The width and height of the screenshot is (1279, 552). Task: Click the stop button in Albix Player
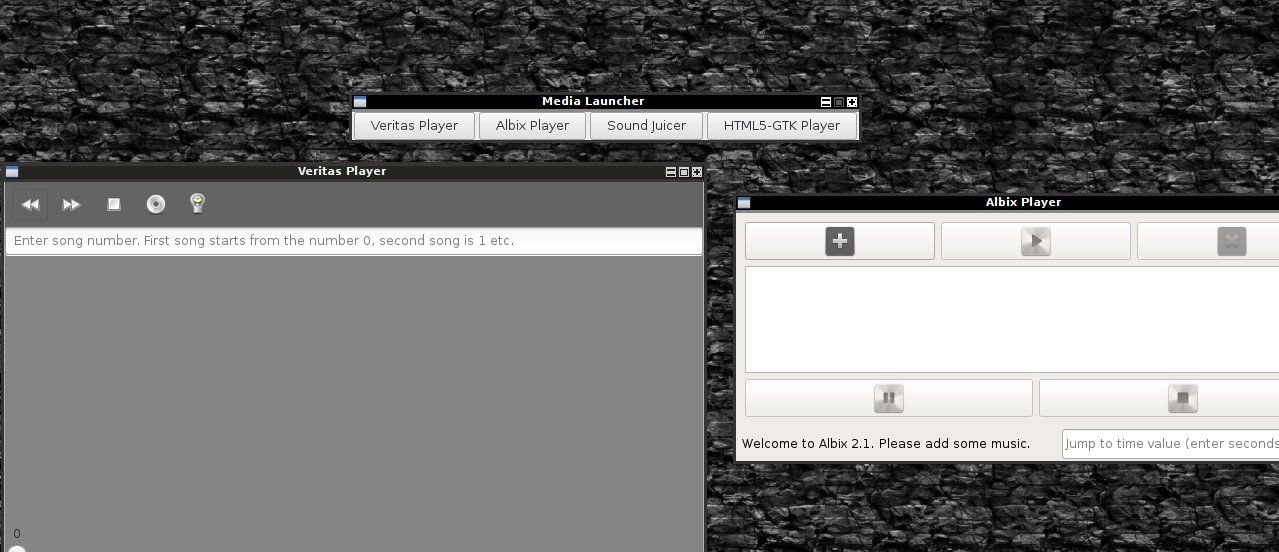(x=1159, y=398)
